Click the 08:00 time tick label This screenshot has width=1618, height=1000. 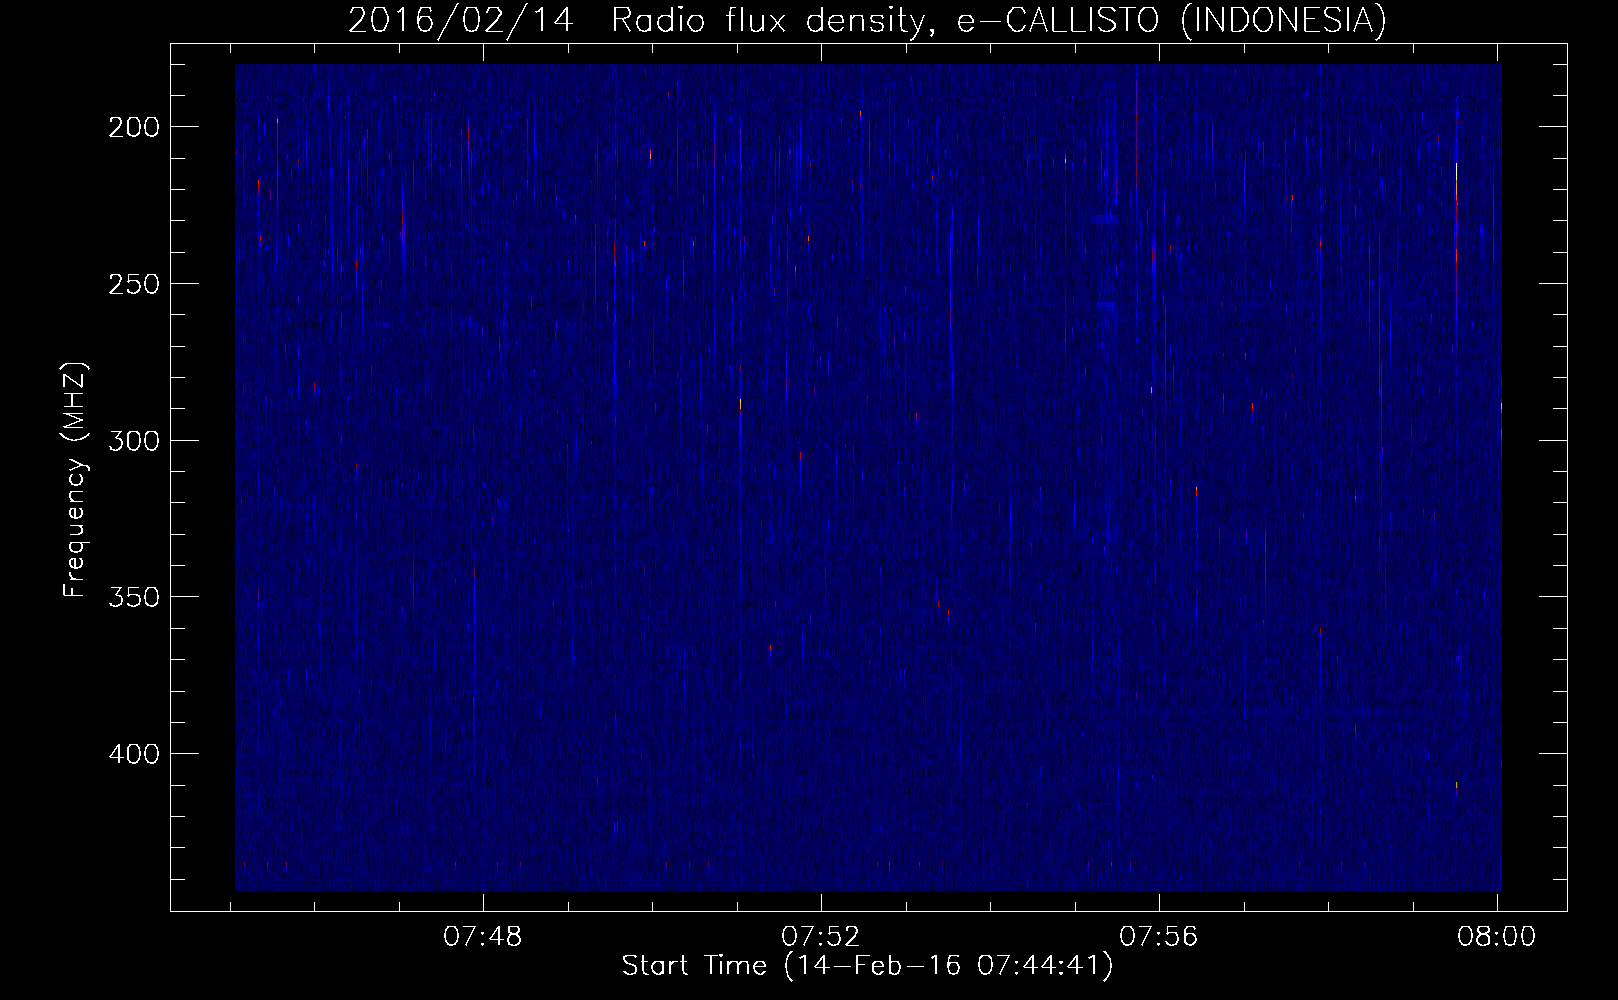click(1497, 937)
